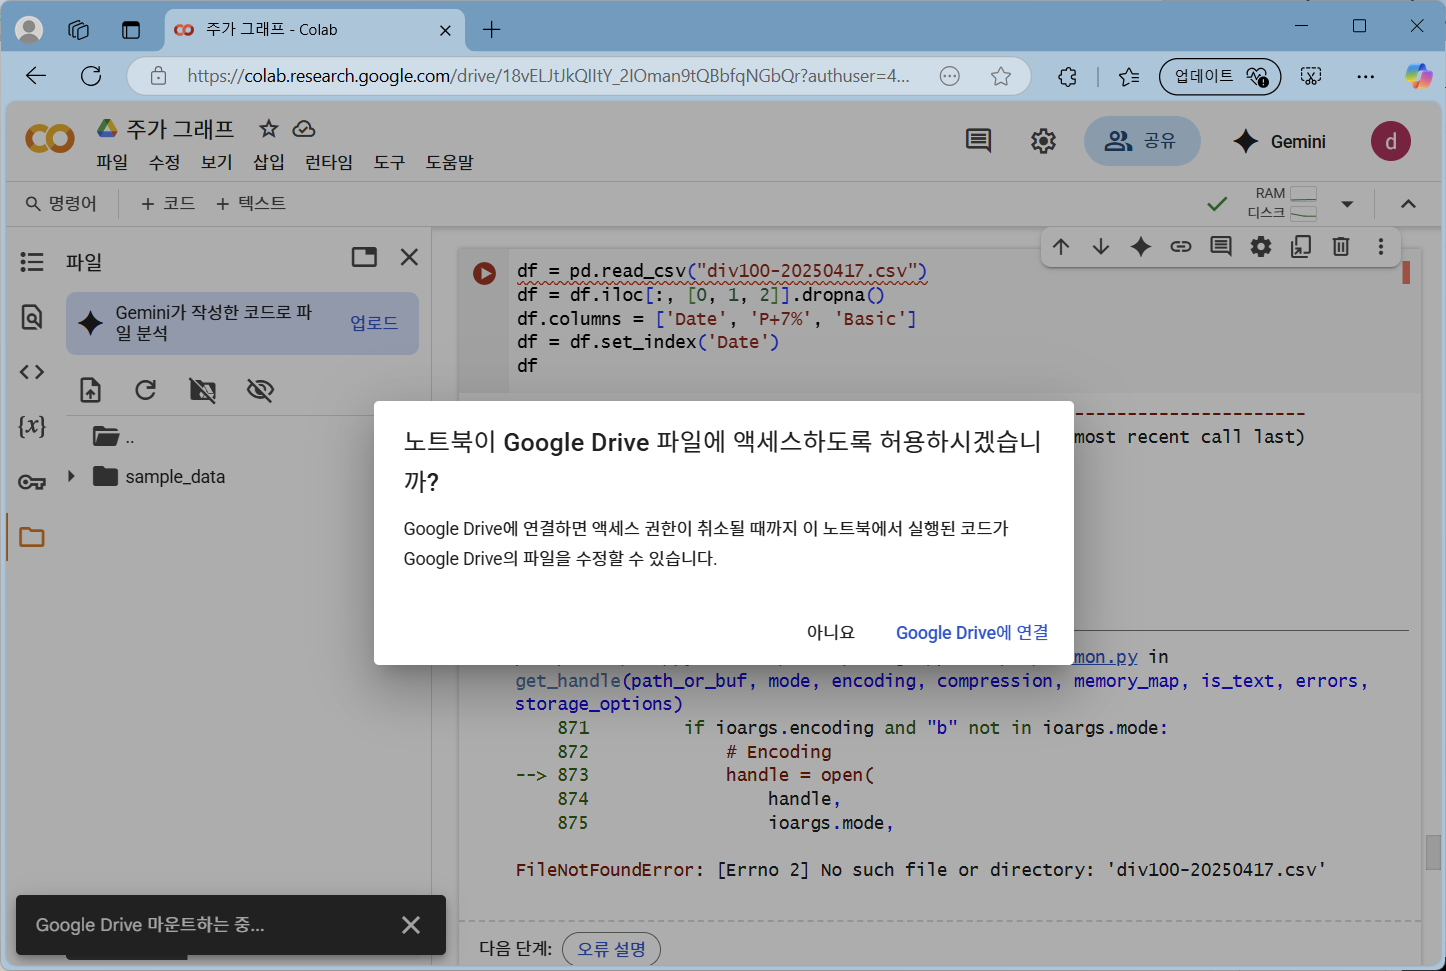
Task: Expand the sample_data folder
Action: click(x=71, y=476)
